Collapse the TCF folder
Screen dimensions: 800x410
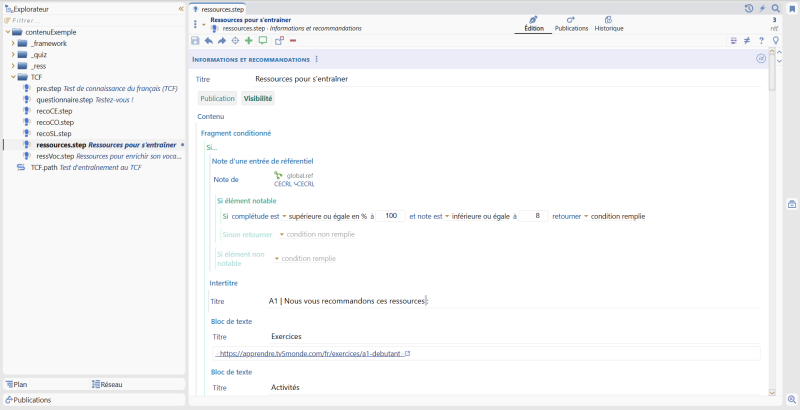[13, 77]
